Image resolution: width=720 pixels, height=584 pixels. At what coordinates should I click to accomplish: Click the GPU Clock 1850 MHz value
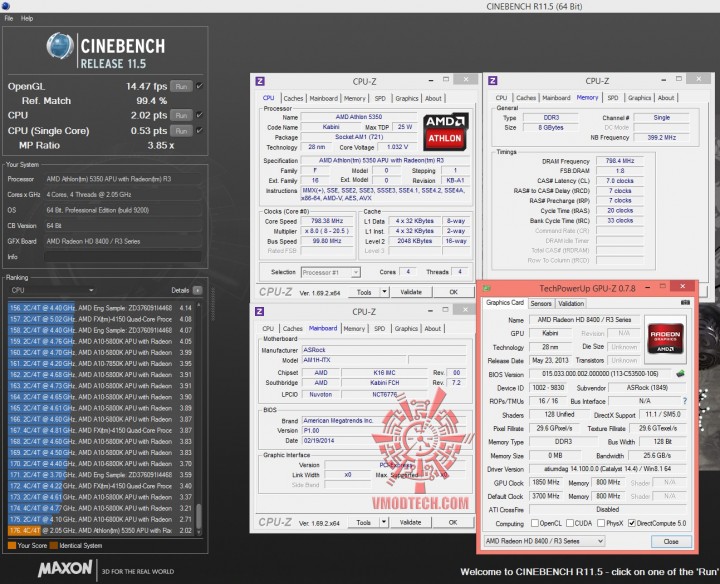(x=546, y=483)
